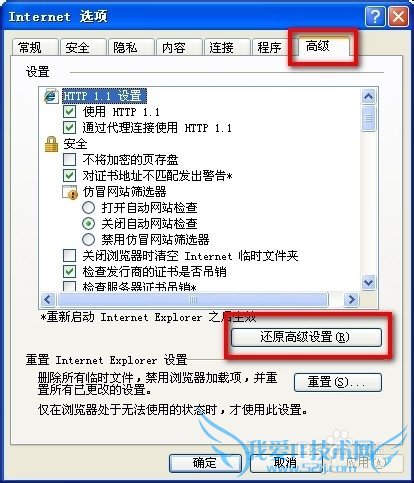Image resolution: width=414 pixels, height=483 pixels.
Task: Click the padlock icon beside 安全
Action: (x=51, y=144)
